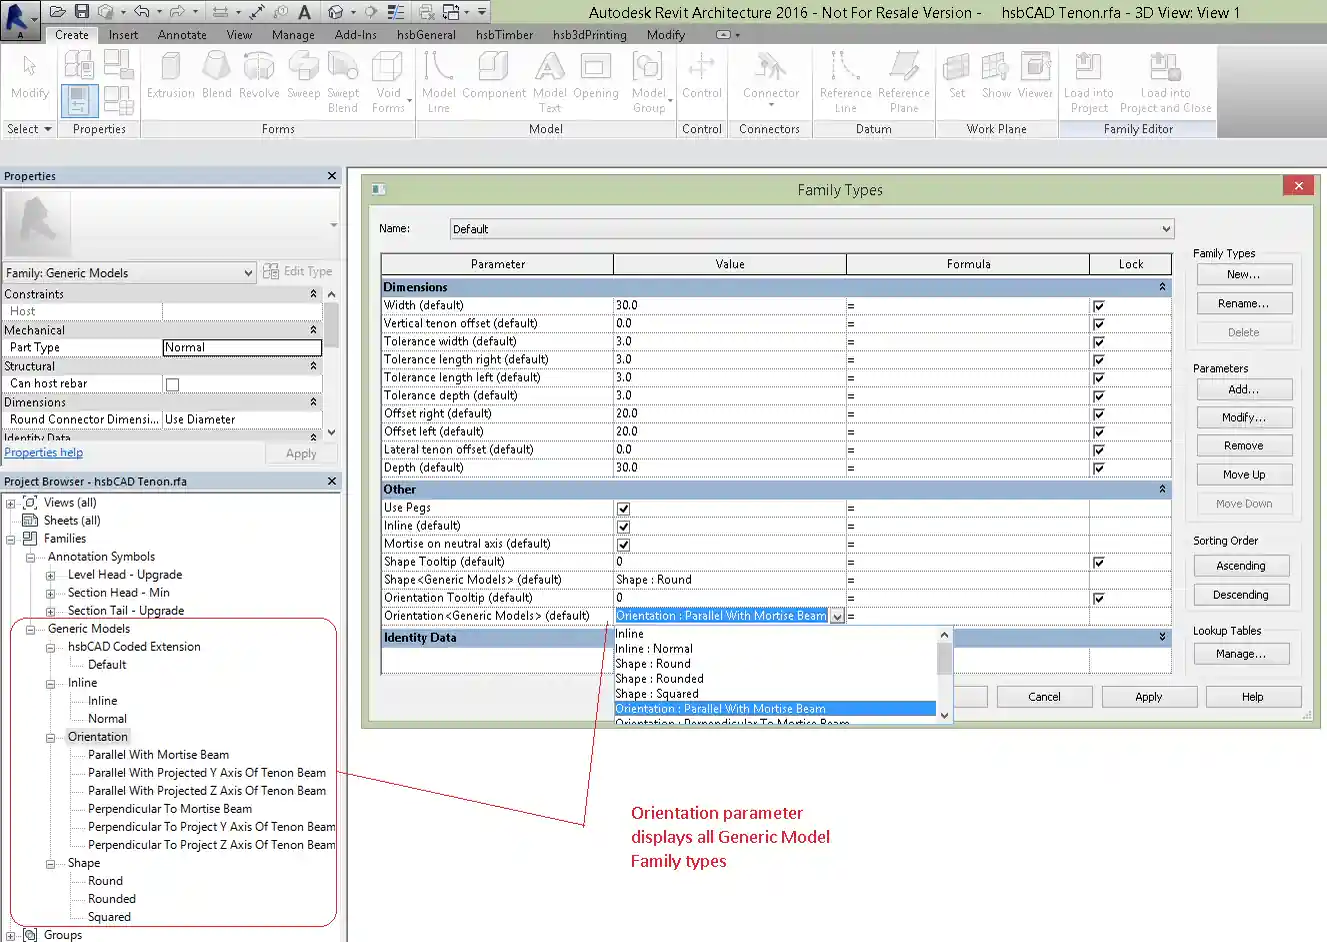Disable the Mortise on neutral axis checkbox
1327x942 pixels.
622,543
